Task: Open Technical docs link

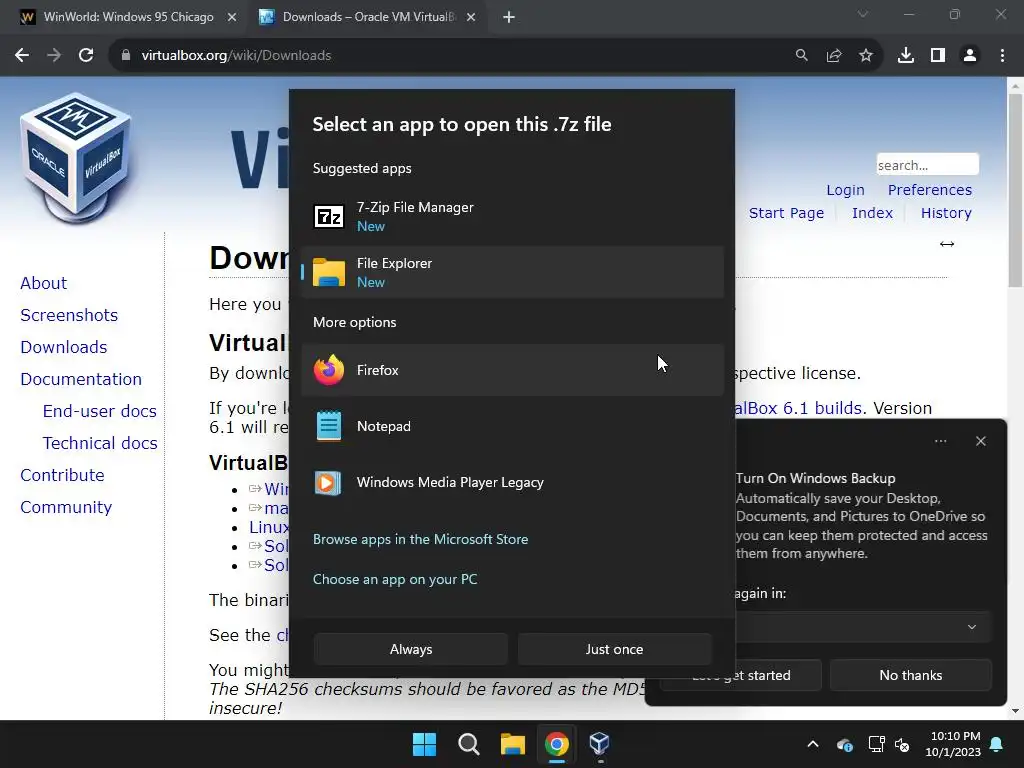Action: coord(100,443)
